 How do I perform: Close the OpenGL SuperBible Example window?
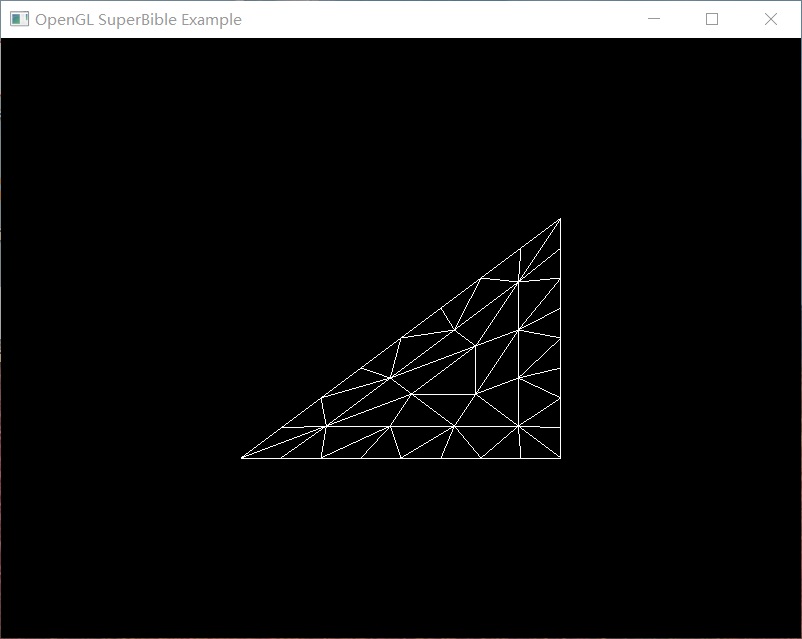[771, 19]
